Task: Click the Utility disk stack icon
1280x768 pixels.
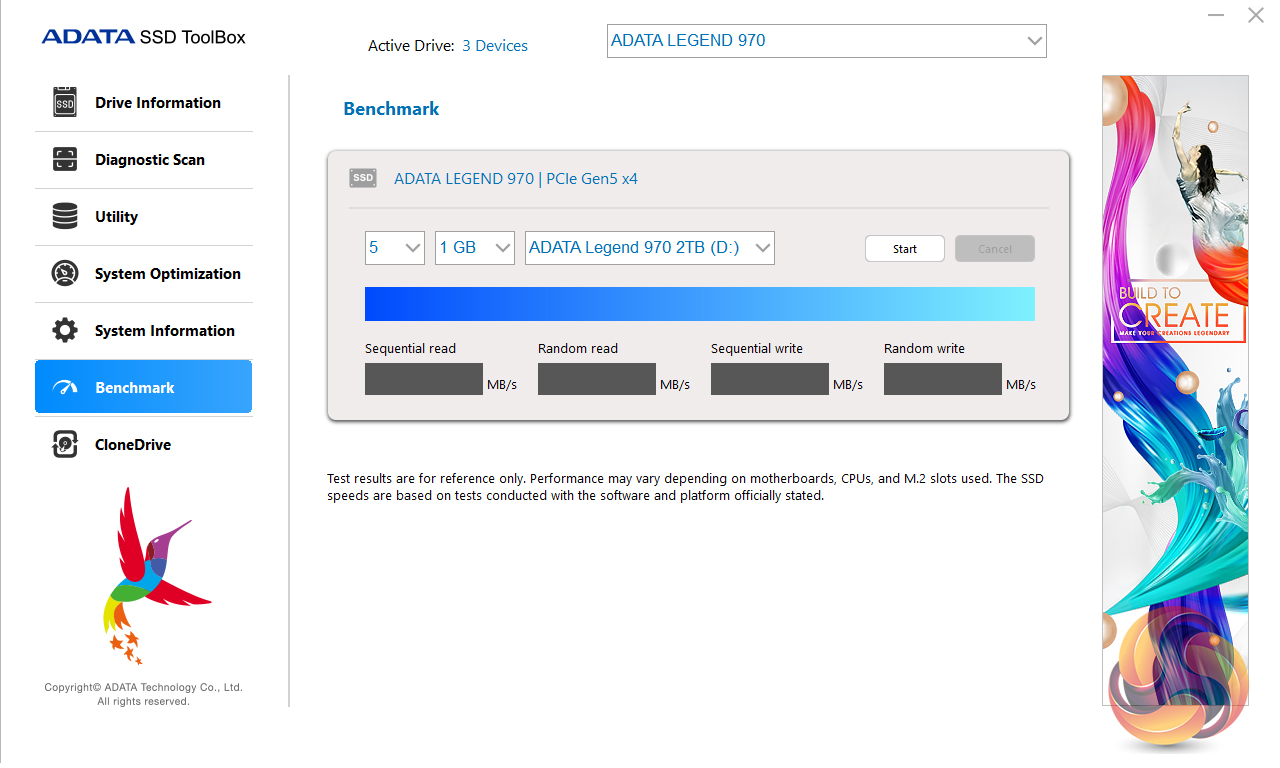Action: 65,217
